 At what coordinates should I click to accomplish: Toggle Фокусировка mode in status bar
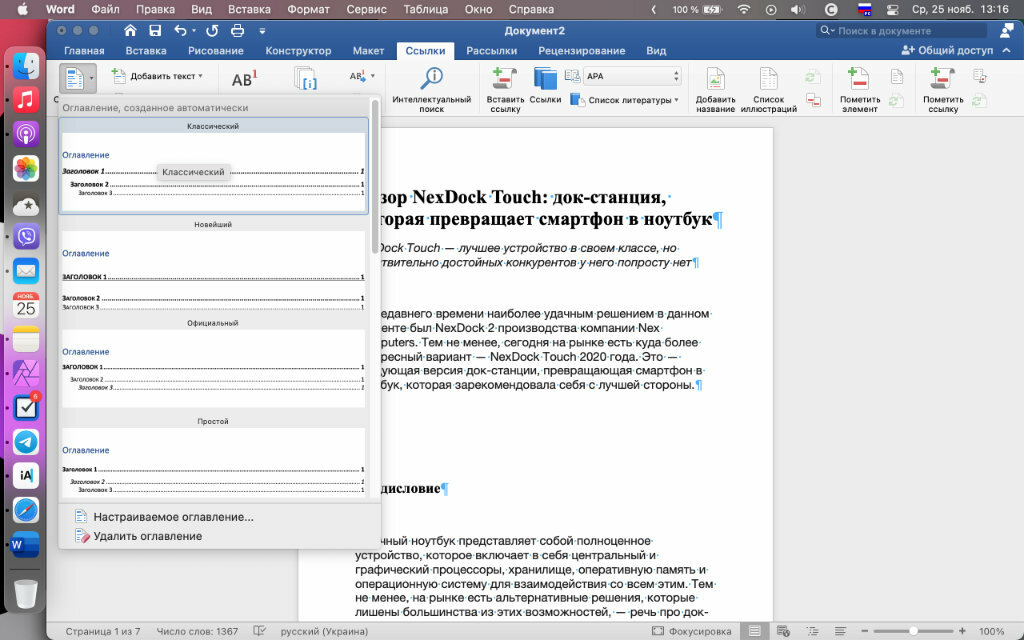coord(684,632)
